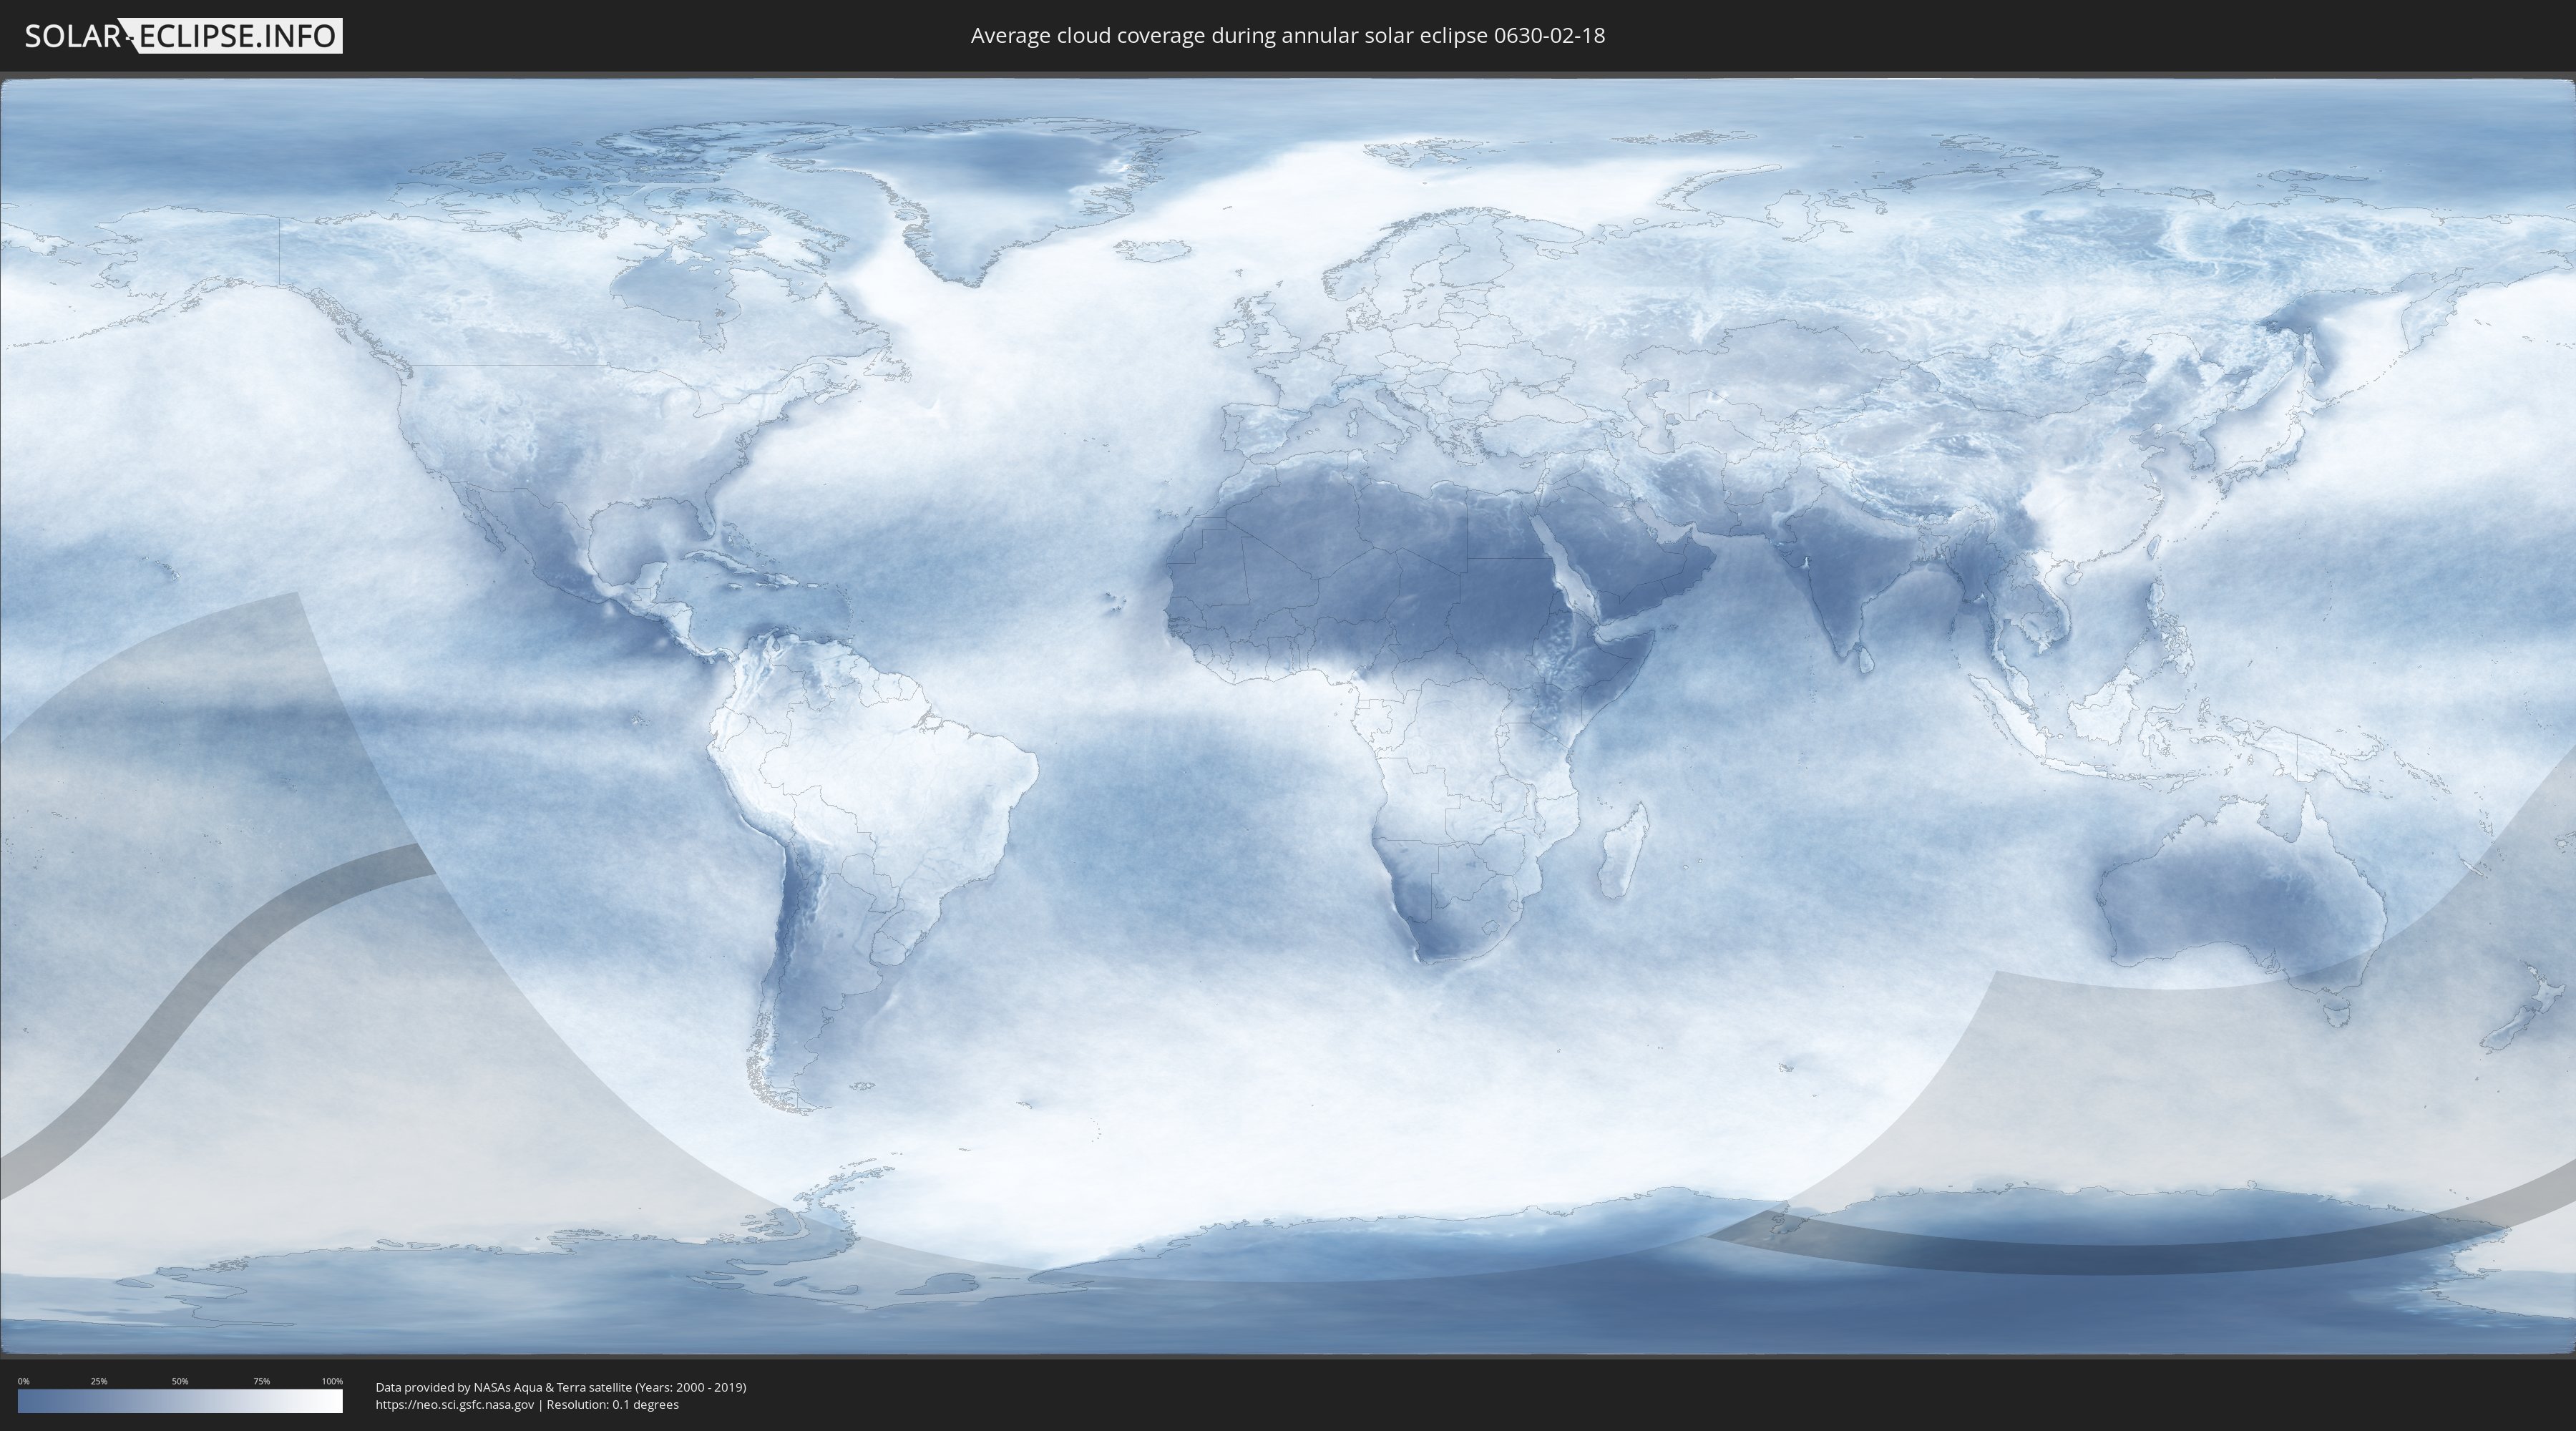This screenshot has height=1431, width=2576.
Task: Click the '25%' legend label
Action: (99, 1381)
